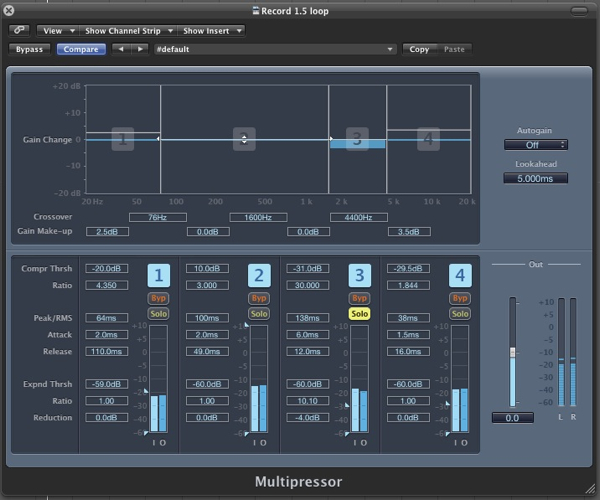This screenshot has height=500, width=600.
Task: Click band 2 Compr Thrsh 10.0dB field
Action: pyautogui.click(x=207, y=269)
